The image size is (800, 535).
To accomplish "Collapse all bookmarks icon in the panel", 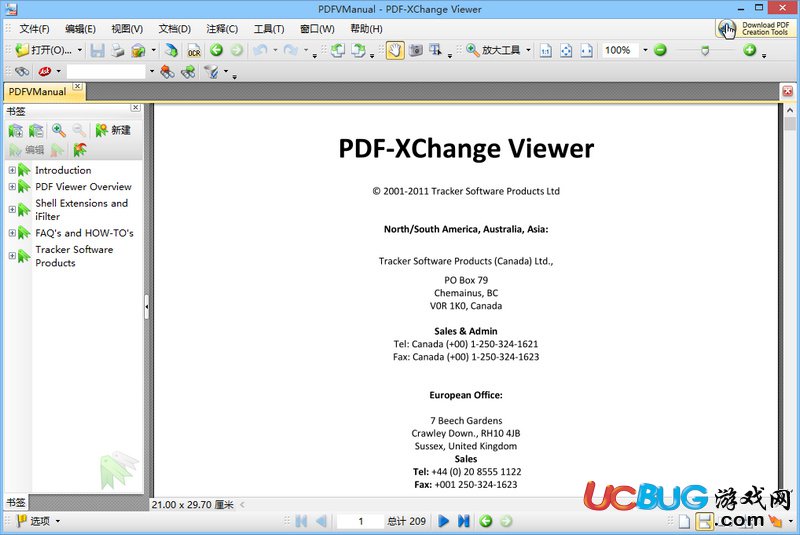I will 36,131.
